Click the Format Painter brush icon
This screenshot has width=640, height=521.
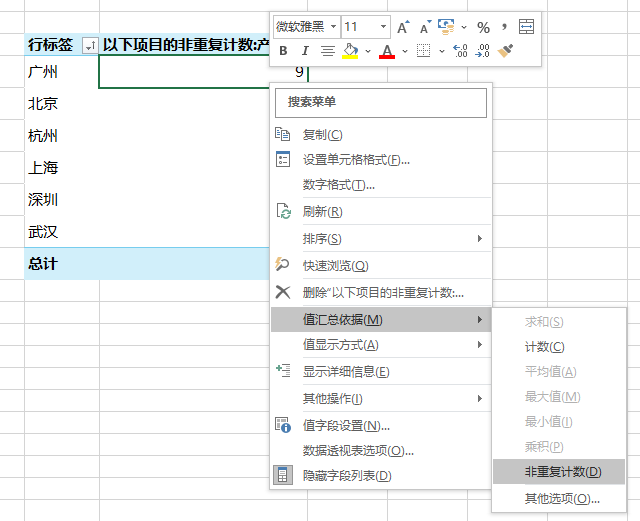pos(506,51)
